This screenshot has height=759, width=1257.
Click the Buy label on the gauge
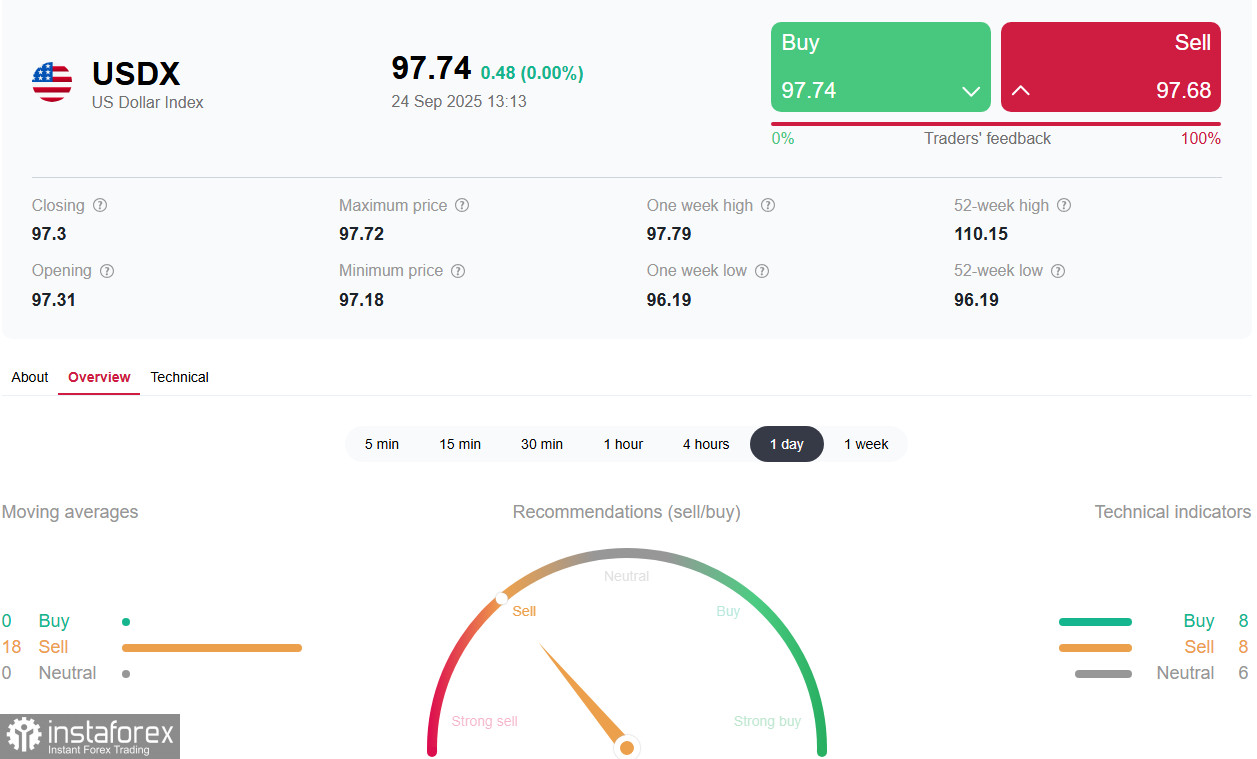728,611
